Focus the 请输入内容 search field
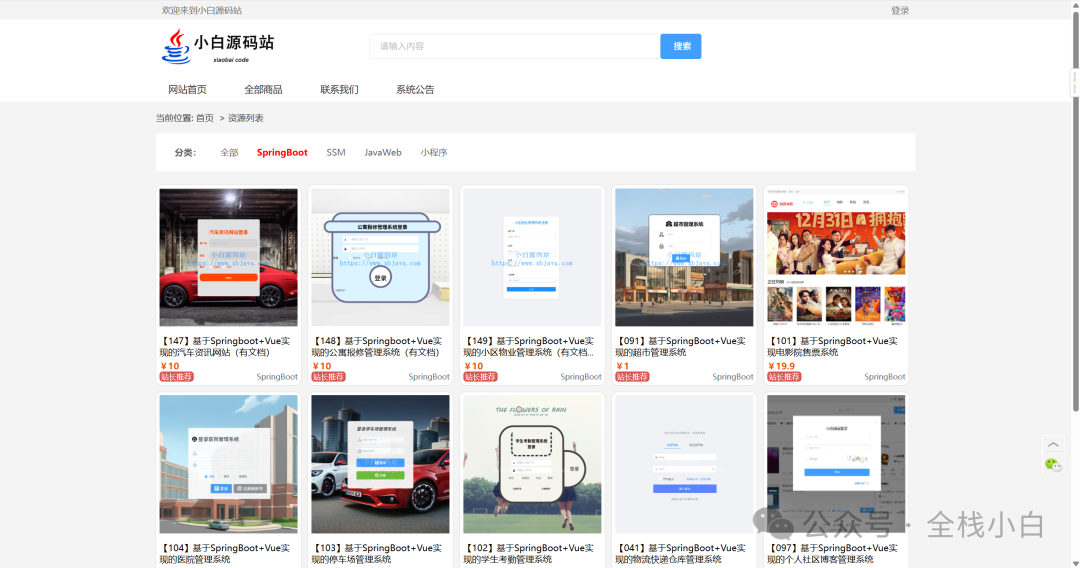Image resolution: width=1080 pixels, height=568 pixels. [x=515, y=46]
